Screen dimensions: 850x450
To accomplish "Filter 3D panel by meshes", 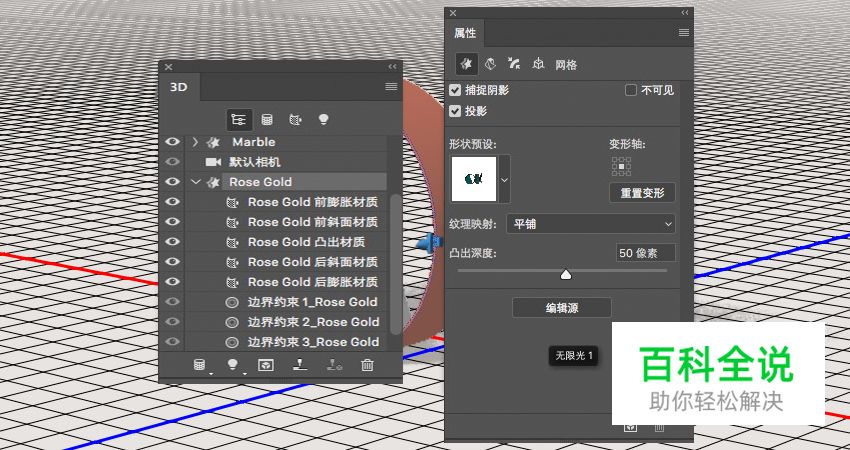I will pos(267,119).
